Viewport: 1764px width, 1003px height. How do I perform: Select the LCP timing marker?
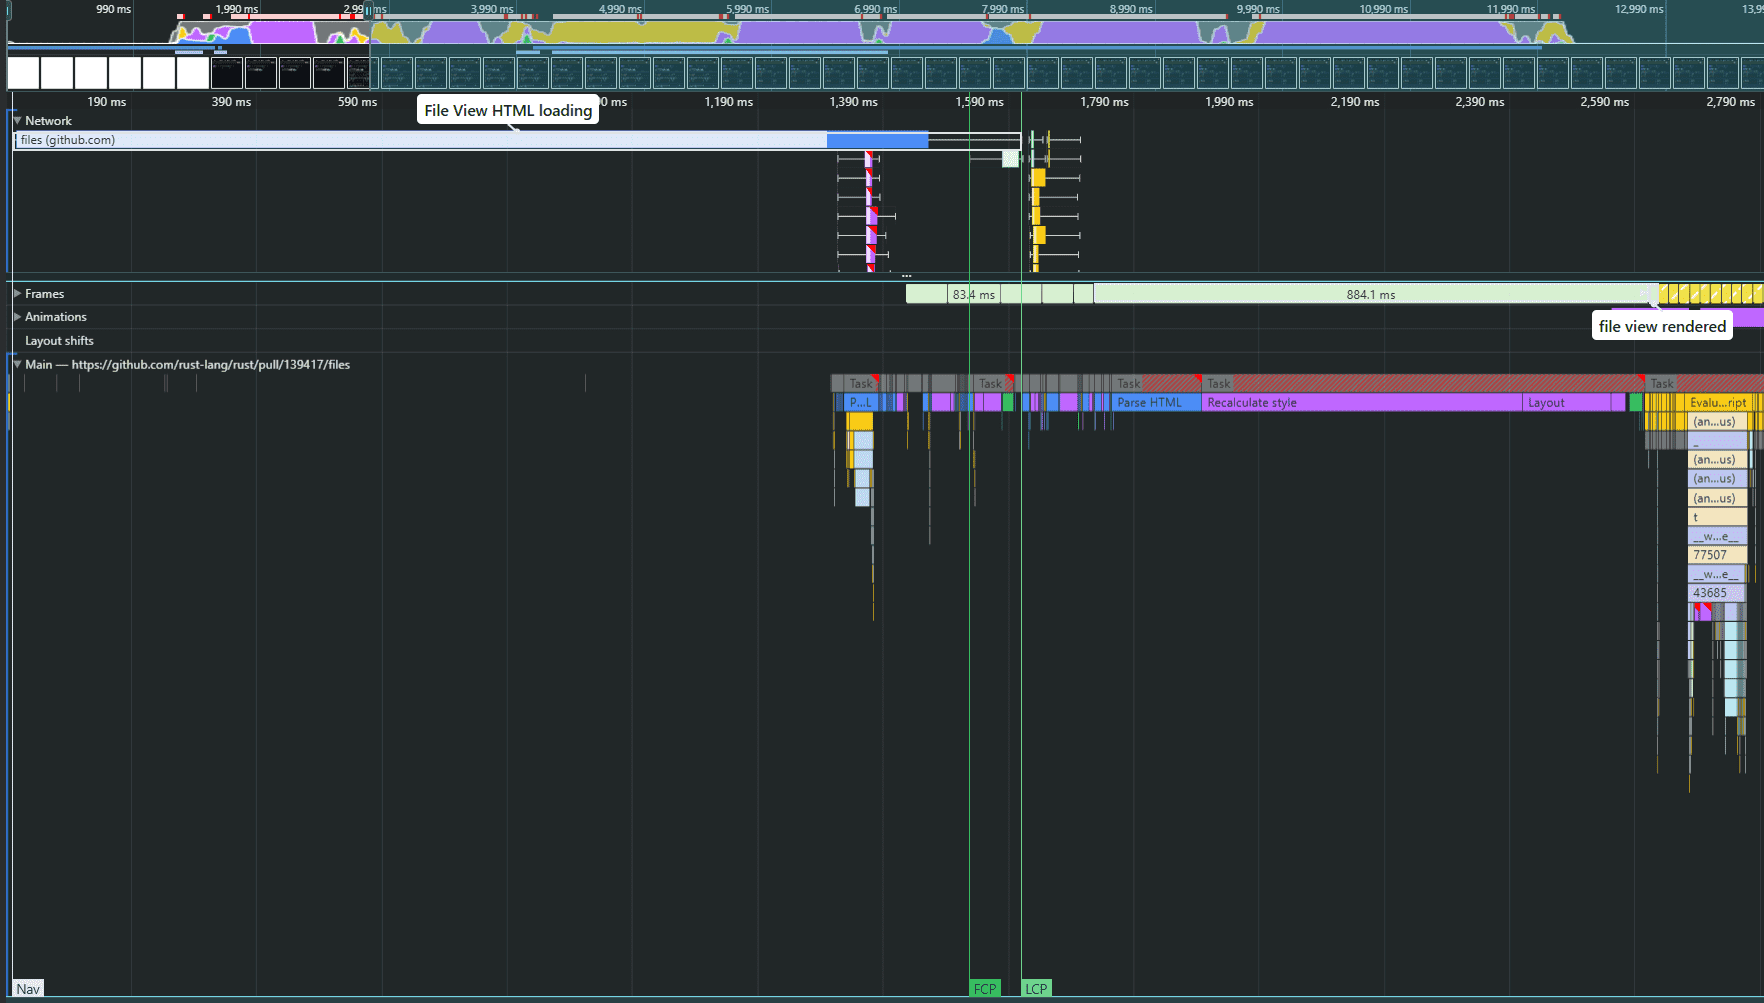(1036, 989)
